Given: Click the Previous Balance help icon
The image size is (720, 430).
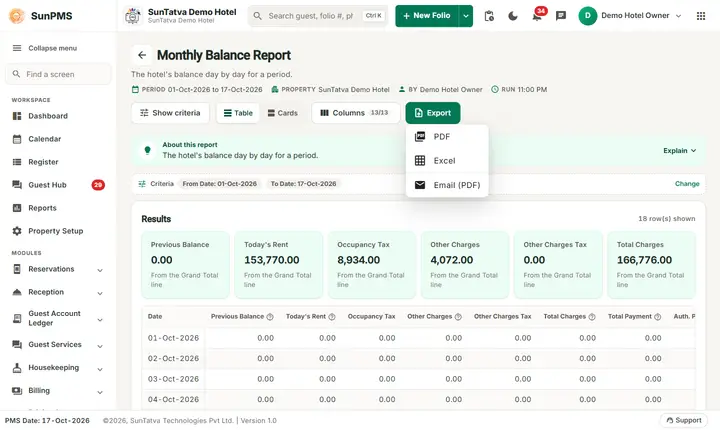Looking at the screenshot, I should coord(270,317).
